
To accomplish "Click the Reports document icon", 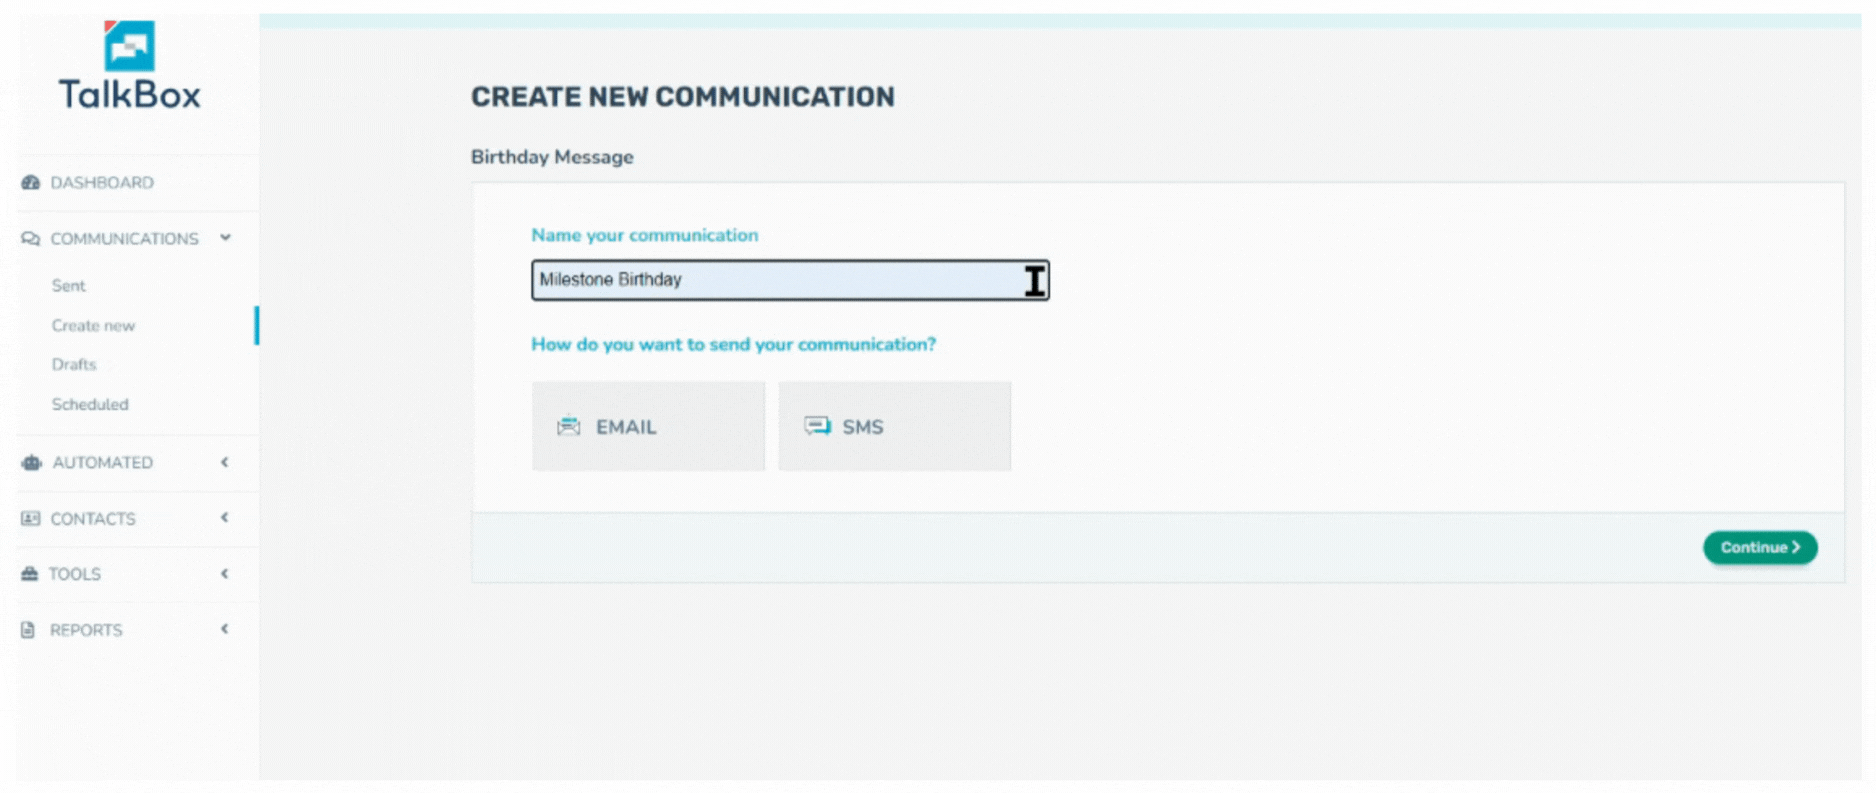I will pos(28,630).
